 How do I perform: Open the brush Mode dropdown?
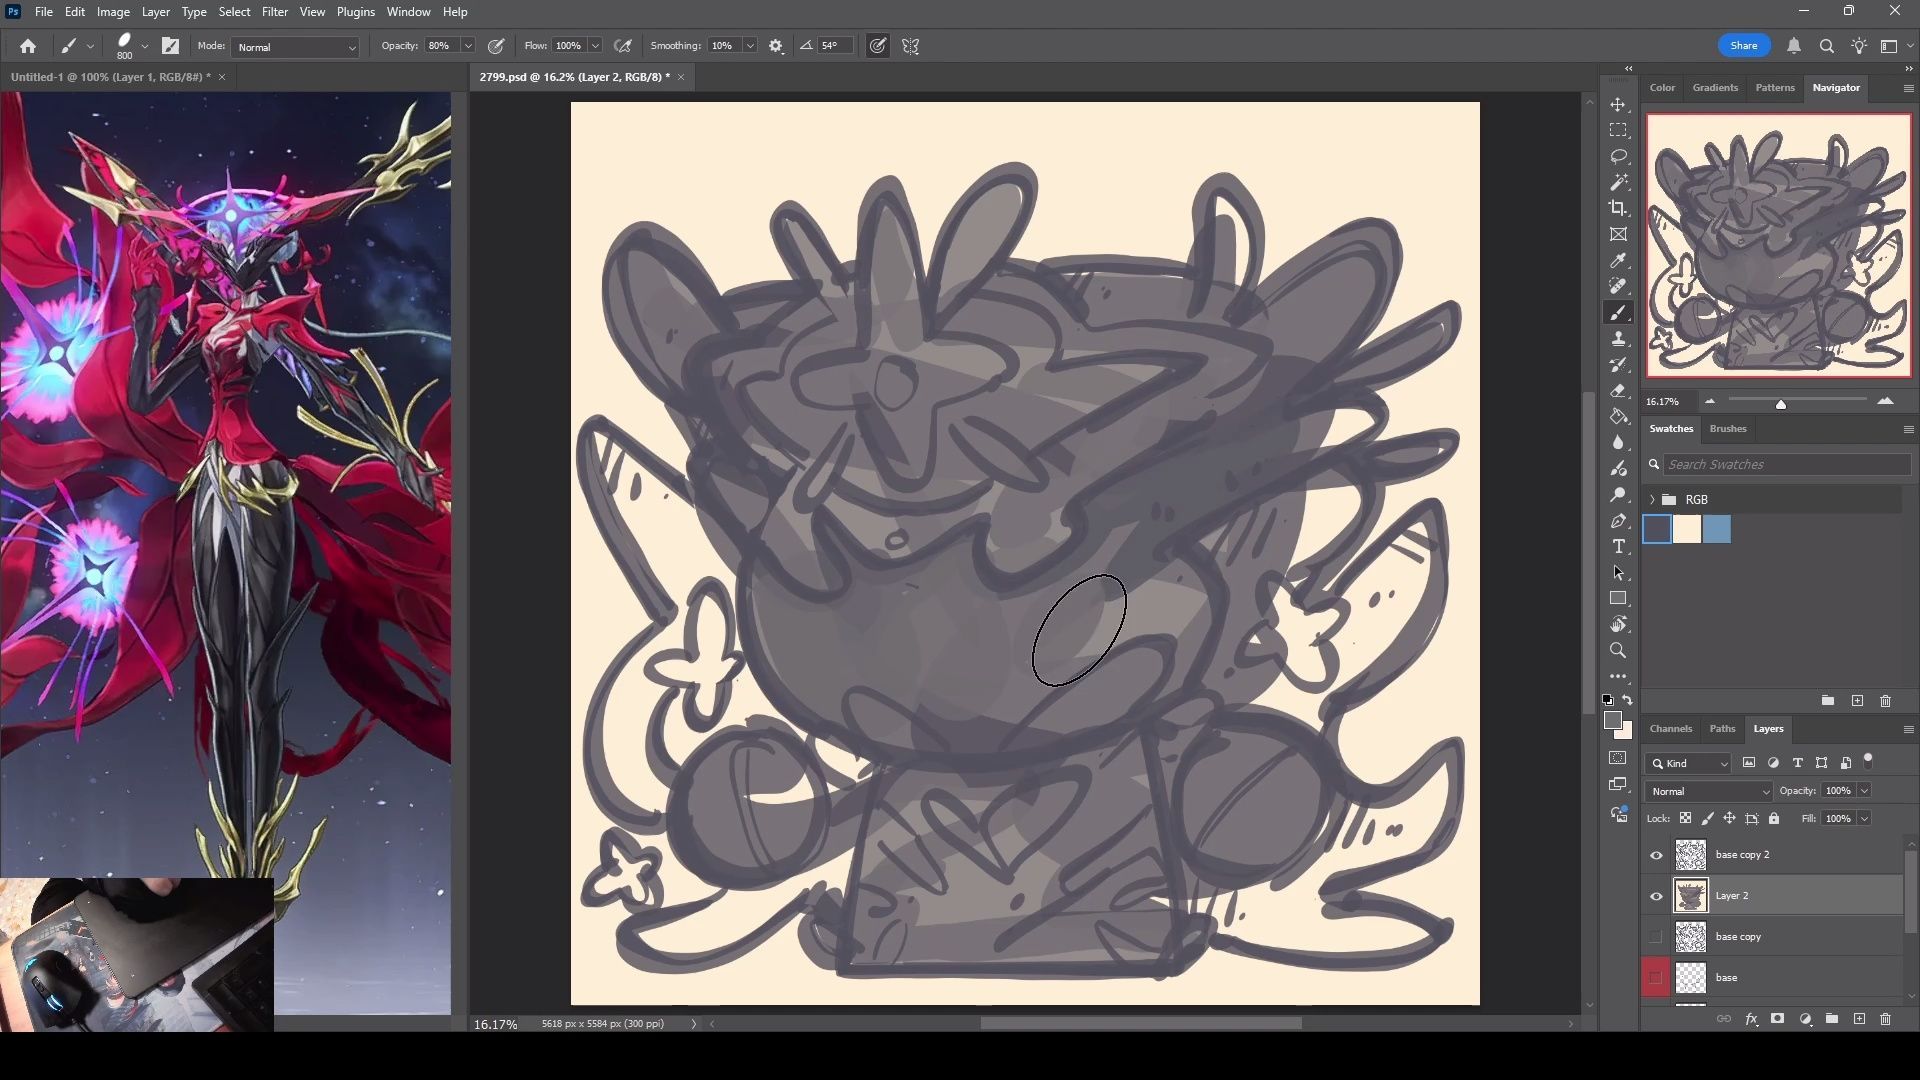point(295,47)
